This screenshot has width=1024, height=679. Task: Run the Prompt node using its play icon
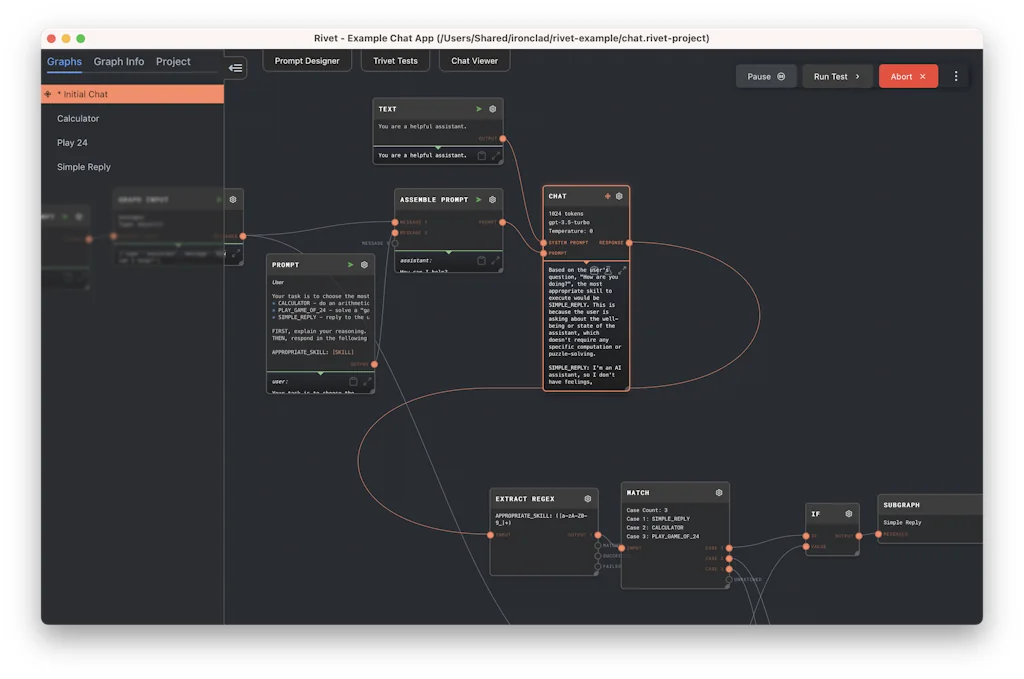tap(349, 264)
